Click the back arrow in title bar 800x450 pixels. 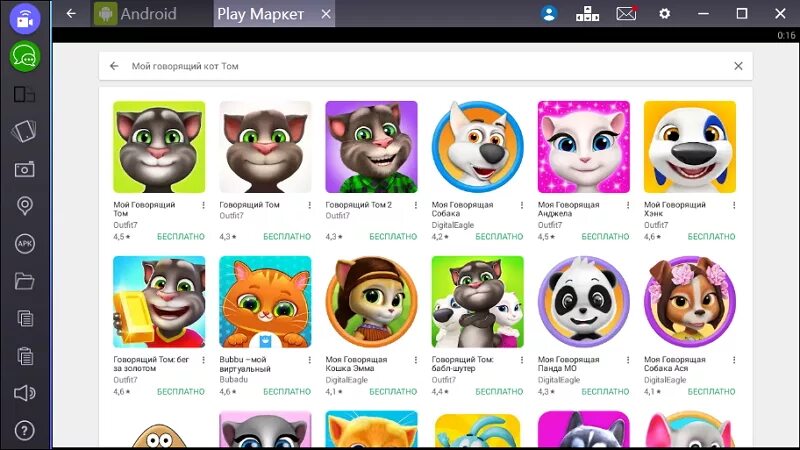pyautogui.click(x=71, y=14)
